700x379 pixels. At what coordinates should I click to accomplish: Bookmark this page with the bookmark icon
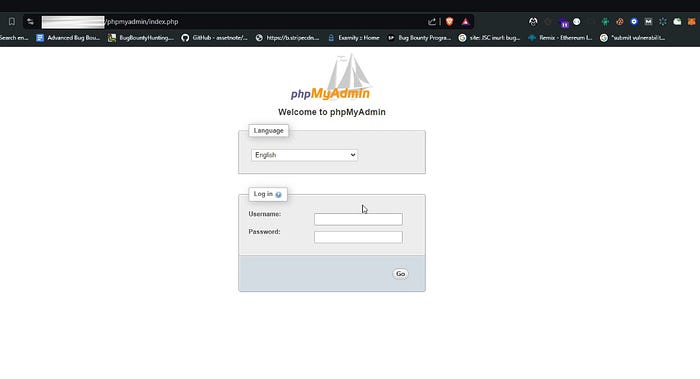12,21
